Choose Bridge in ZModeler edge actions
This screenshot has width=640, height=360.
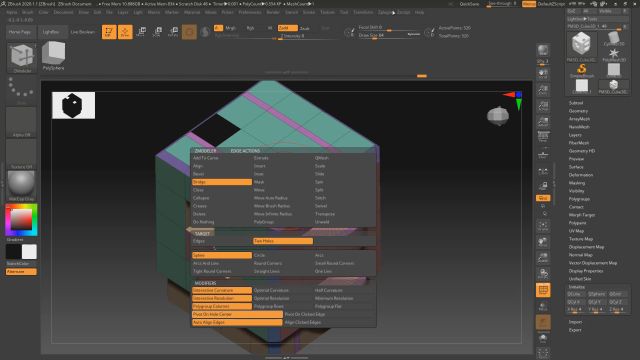coord(222,182)
